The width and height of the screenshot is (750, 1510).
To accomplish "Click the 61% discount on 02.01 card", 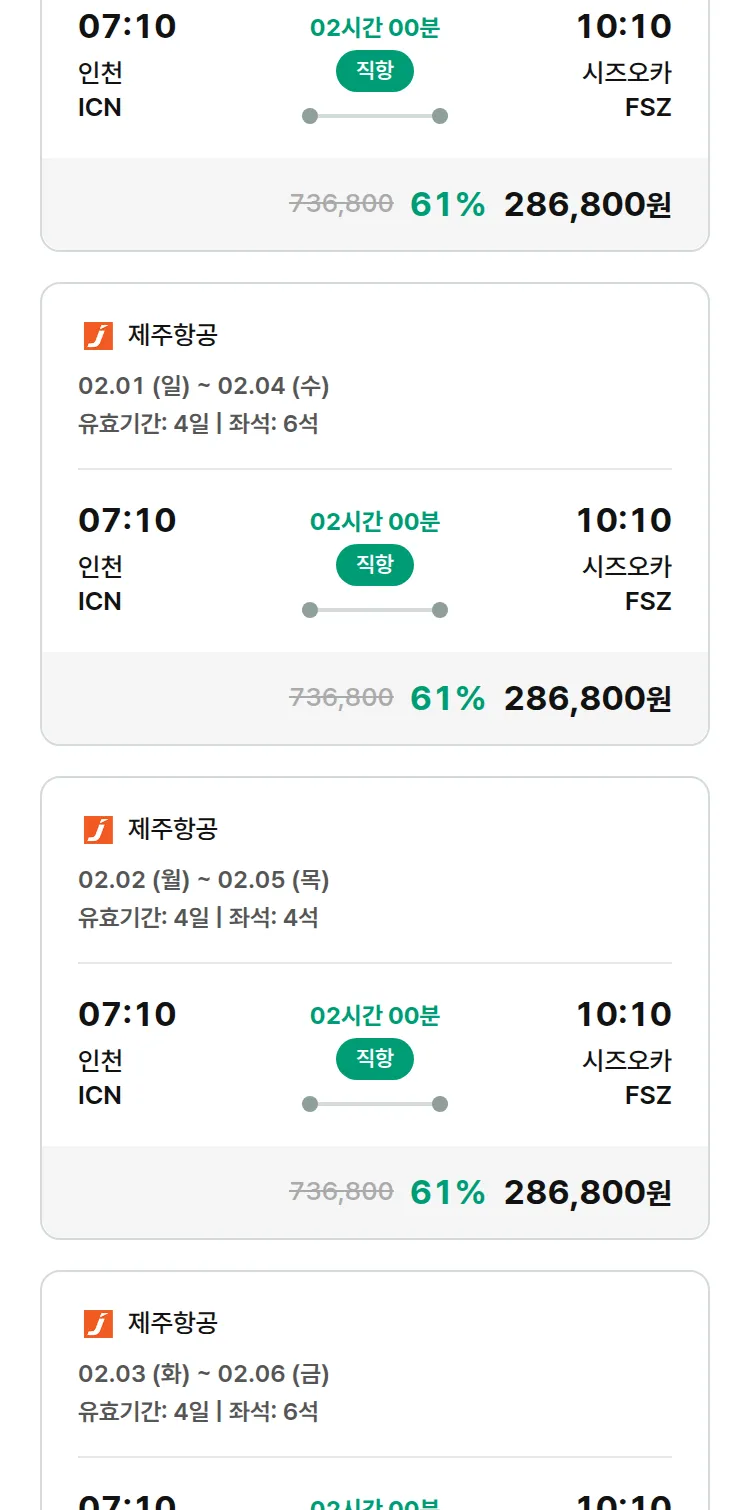I will [x=447, y=699].
